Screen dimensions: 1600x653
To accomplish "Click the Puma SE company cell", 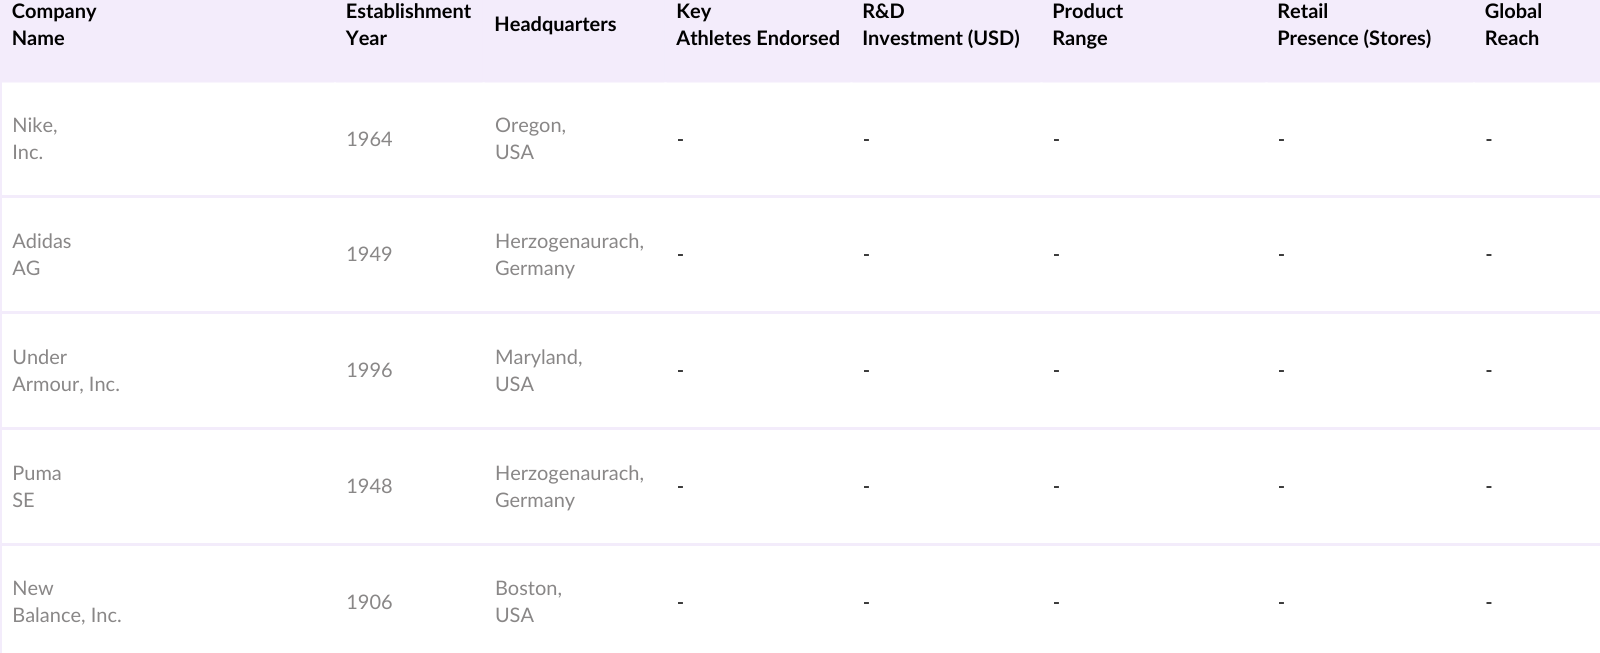I will pyautogui.click(x=36, y=487).
